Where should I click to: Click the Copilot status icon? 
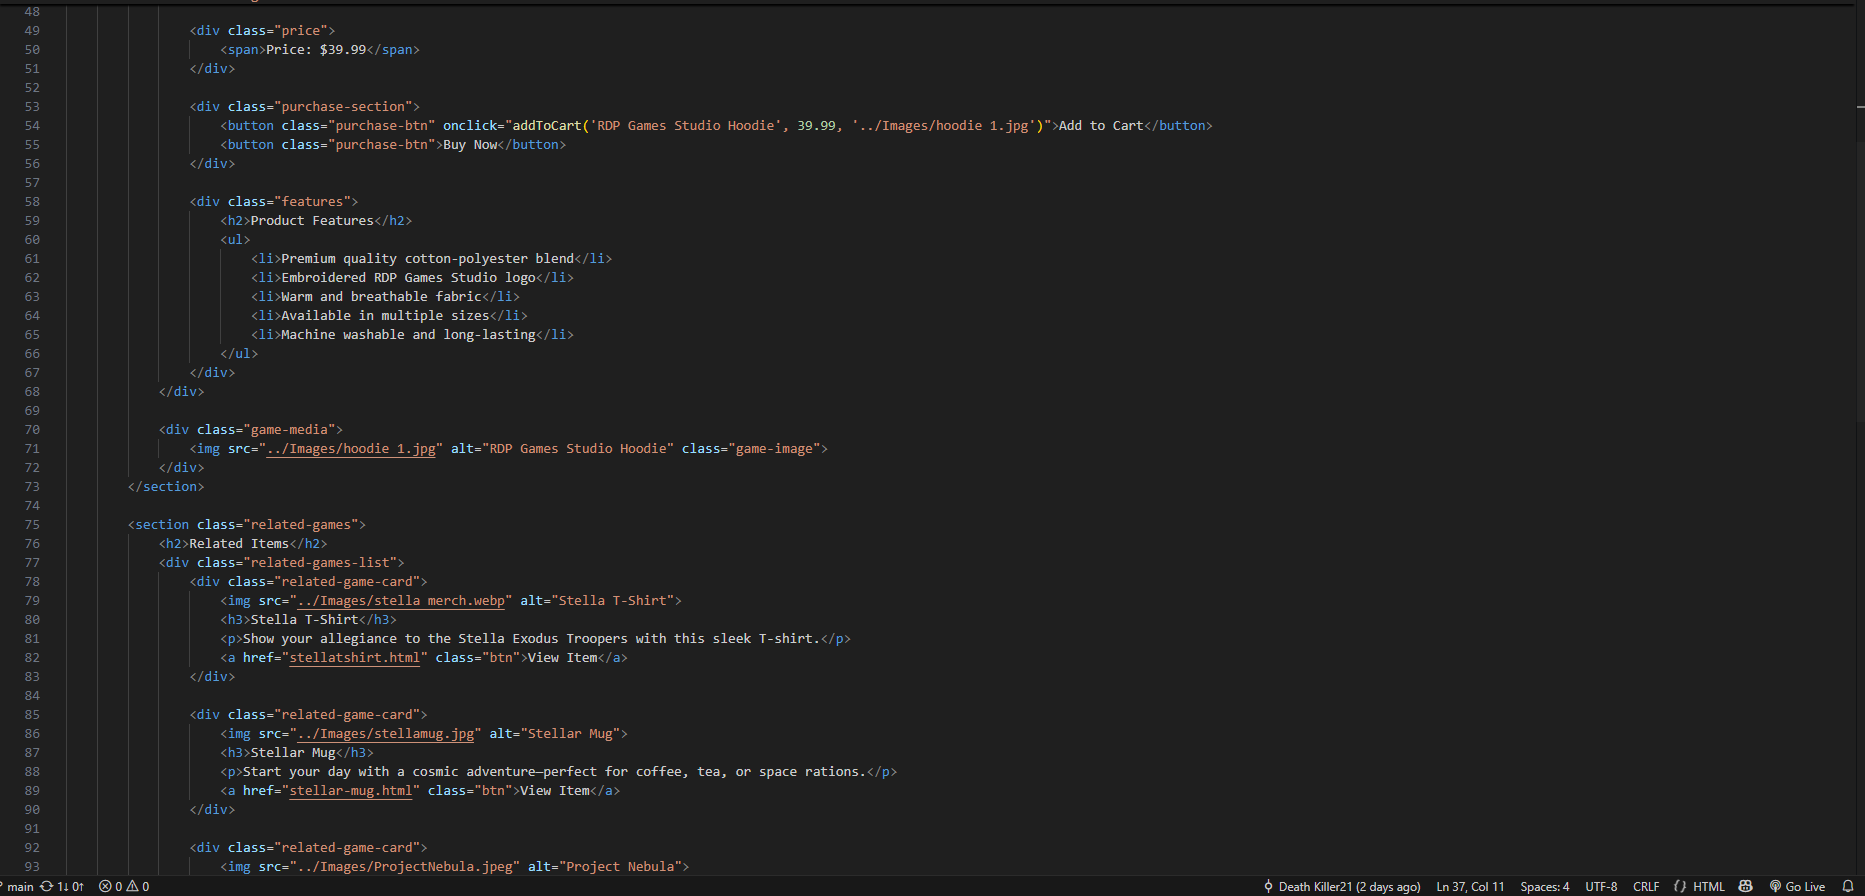[x=1746, y=887]
